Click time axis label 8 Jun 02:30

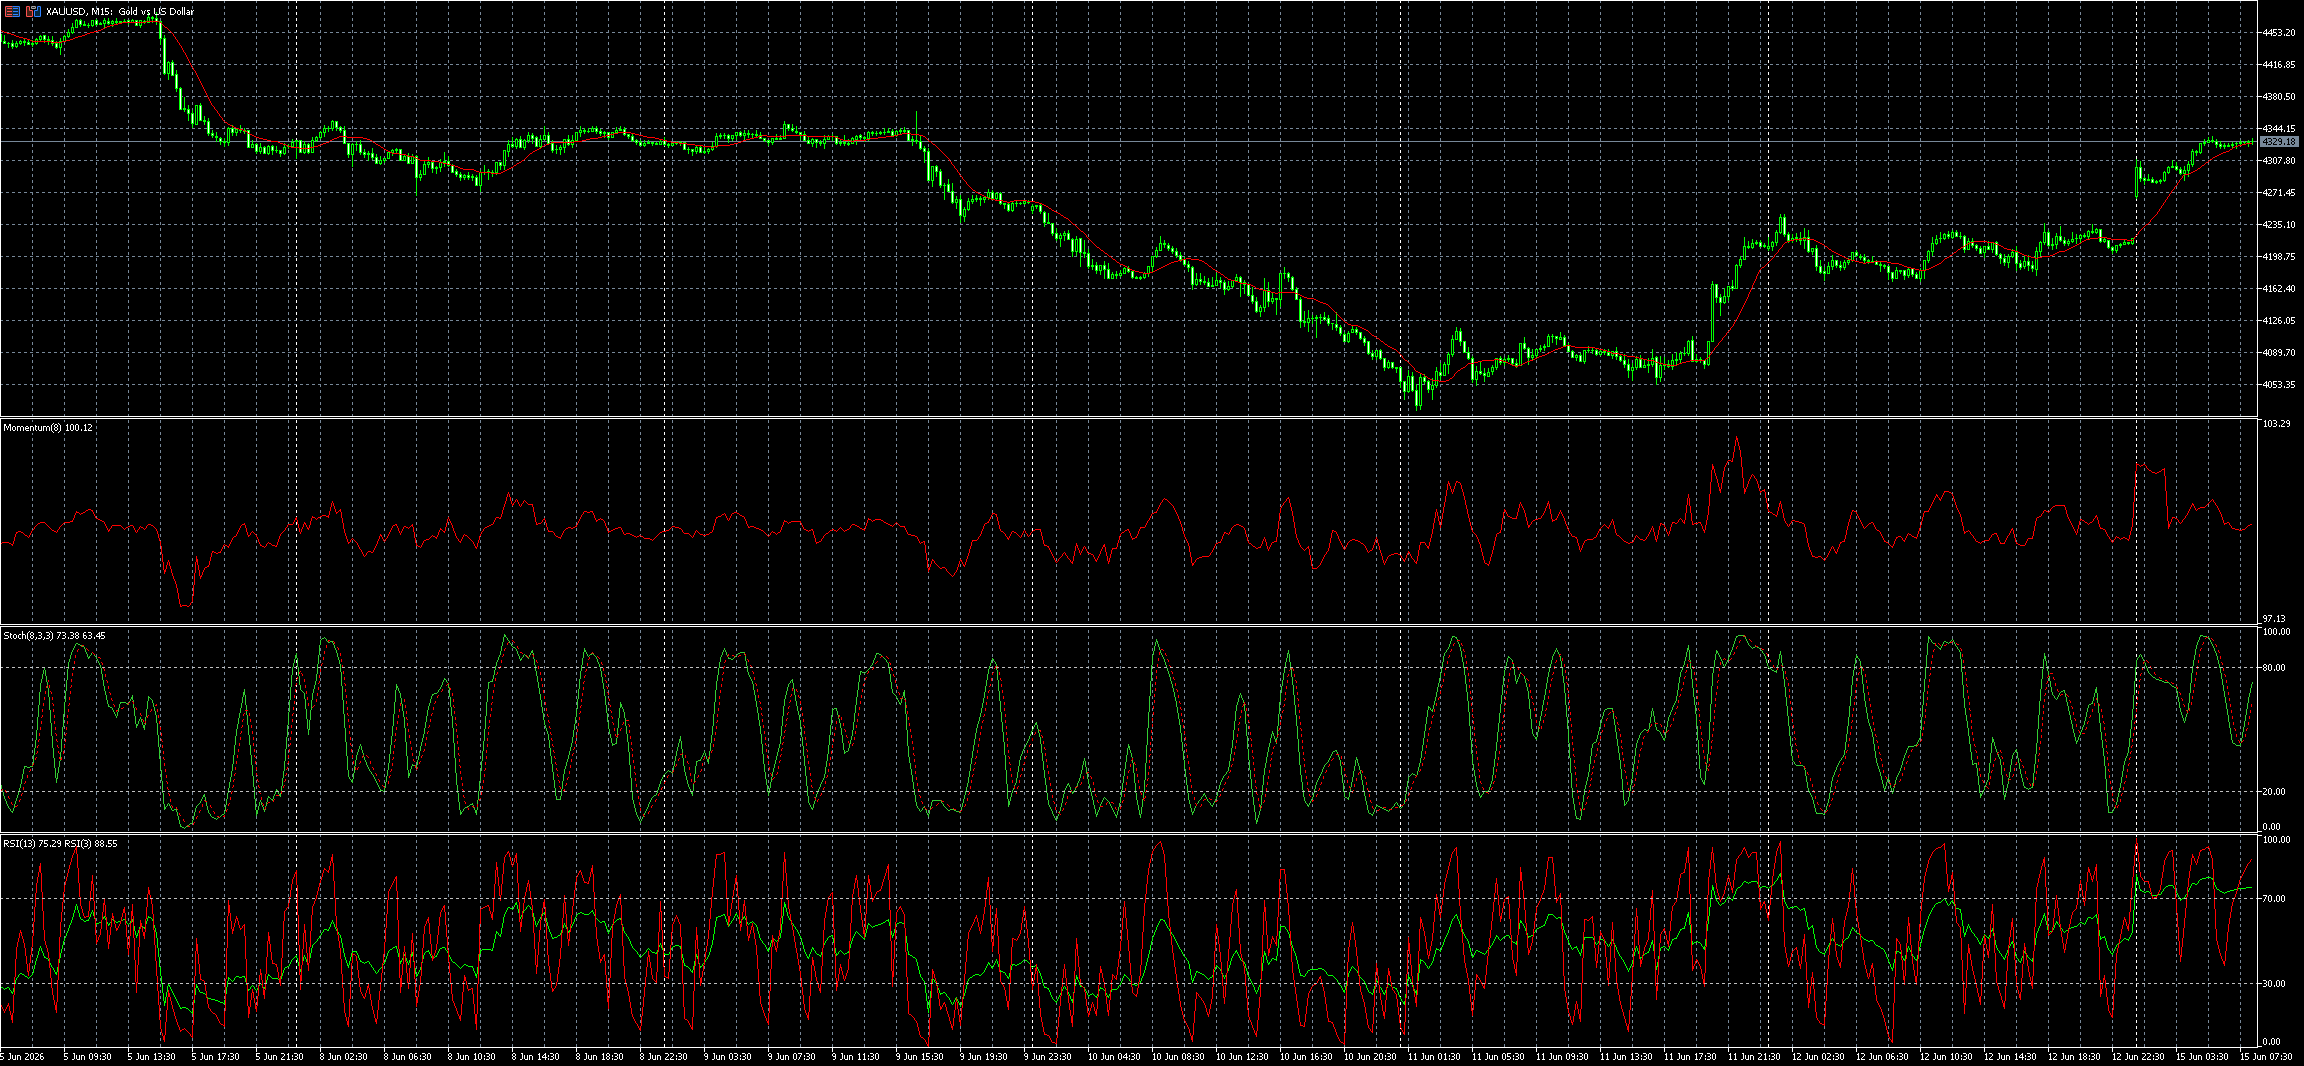click(x=344, y=1056)
